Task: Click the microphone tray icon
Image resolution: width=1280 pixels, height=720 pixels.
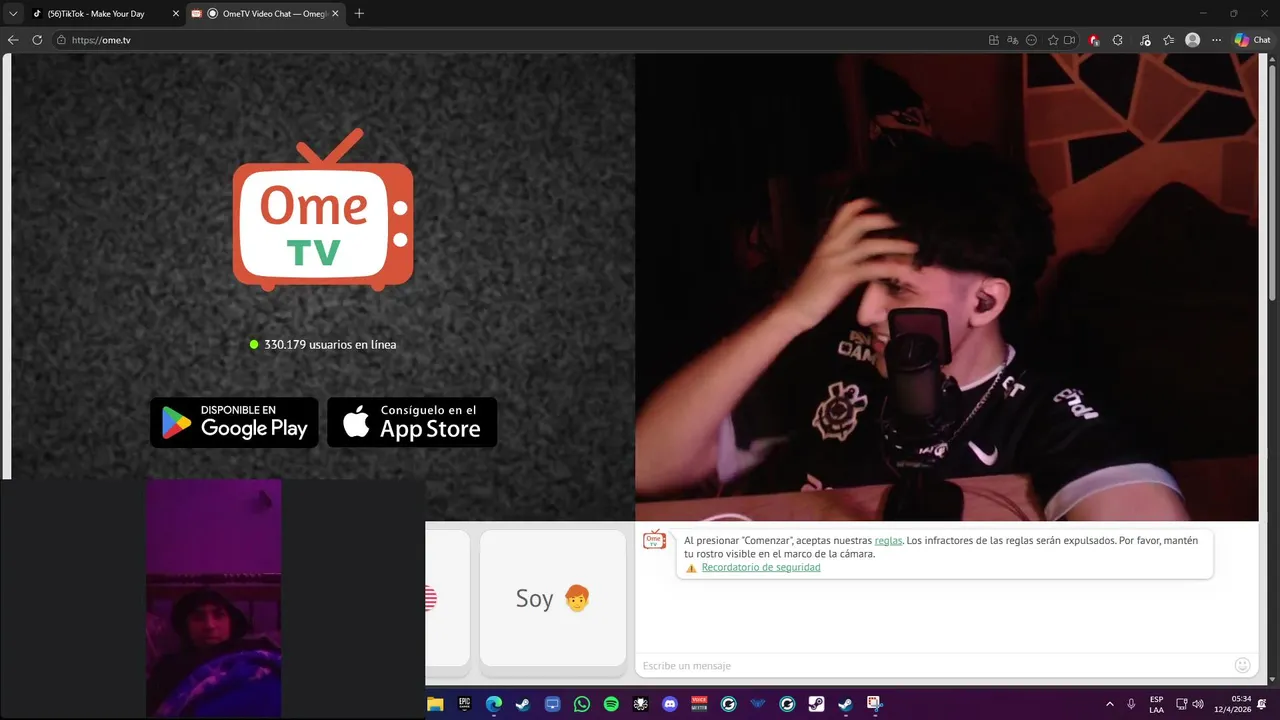Action: pyautogui.click(x=1131, y=704)
